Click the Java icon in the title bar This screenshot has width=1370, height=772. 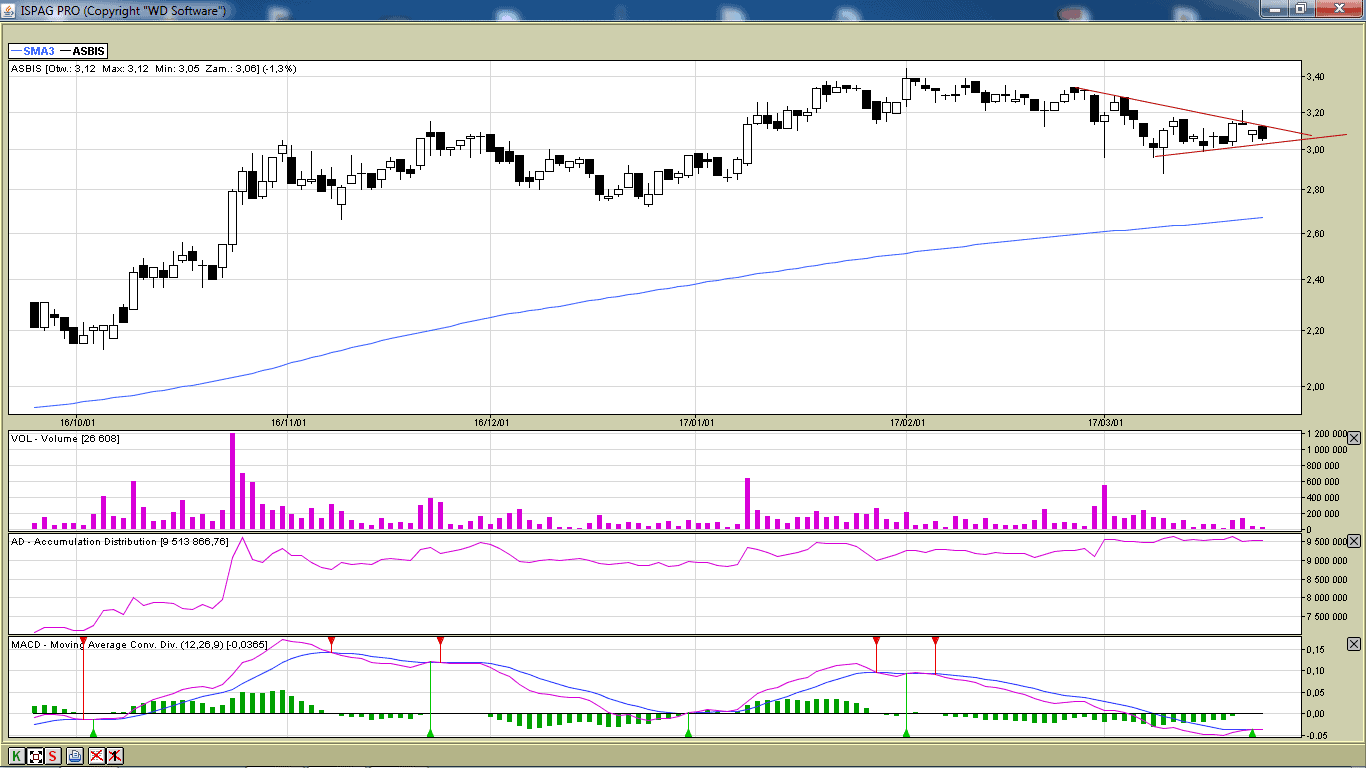click(x=10, y=10)
